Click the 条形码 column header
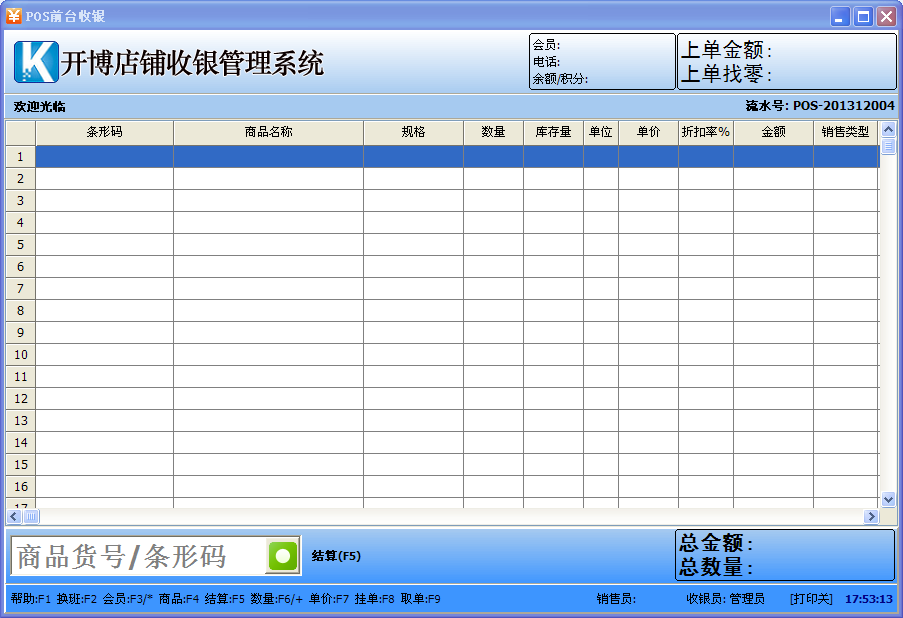 pyautogui.click(x=103, y=132)
